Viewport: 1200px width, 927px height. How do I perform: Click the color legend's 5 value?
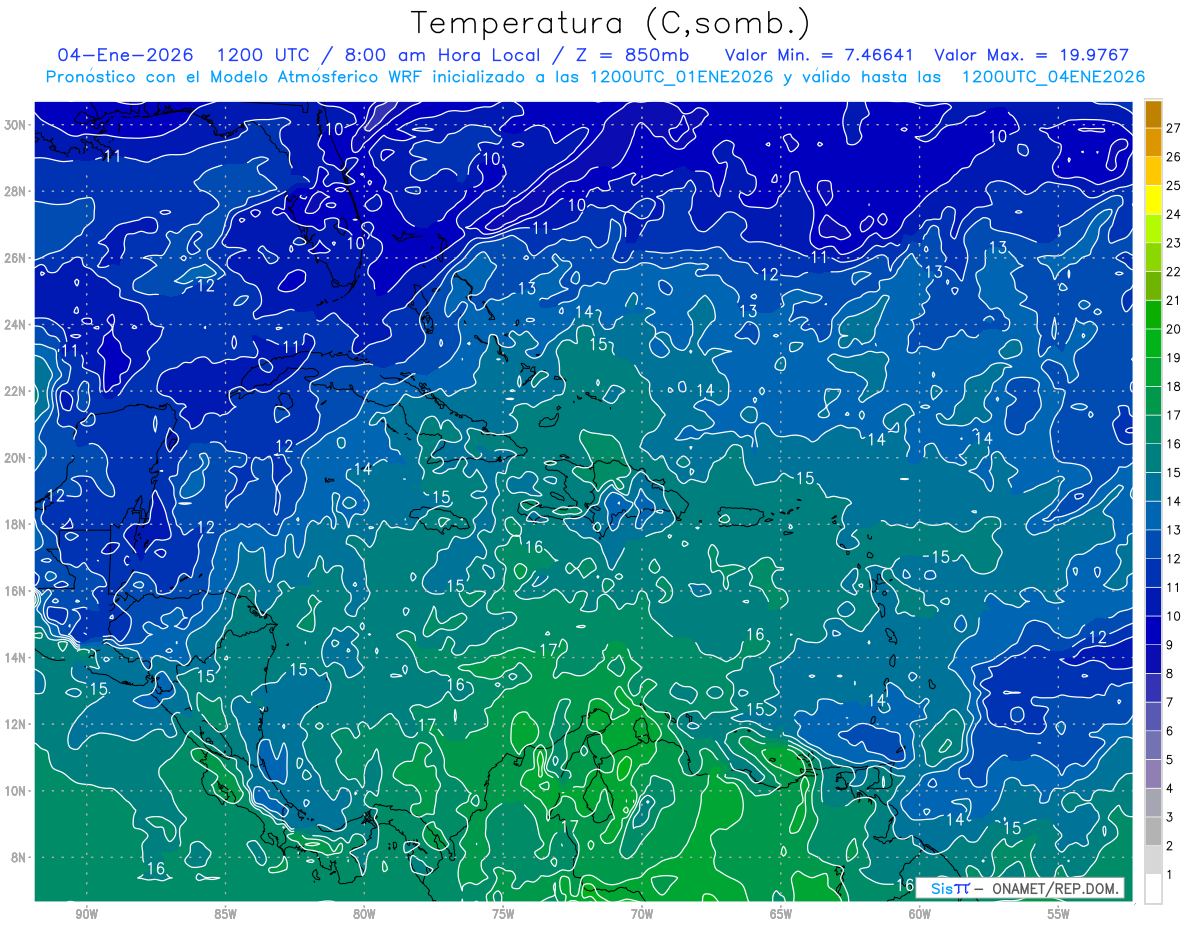[x=1169, y=760]
